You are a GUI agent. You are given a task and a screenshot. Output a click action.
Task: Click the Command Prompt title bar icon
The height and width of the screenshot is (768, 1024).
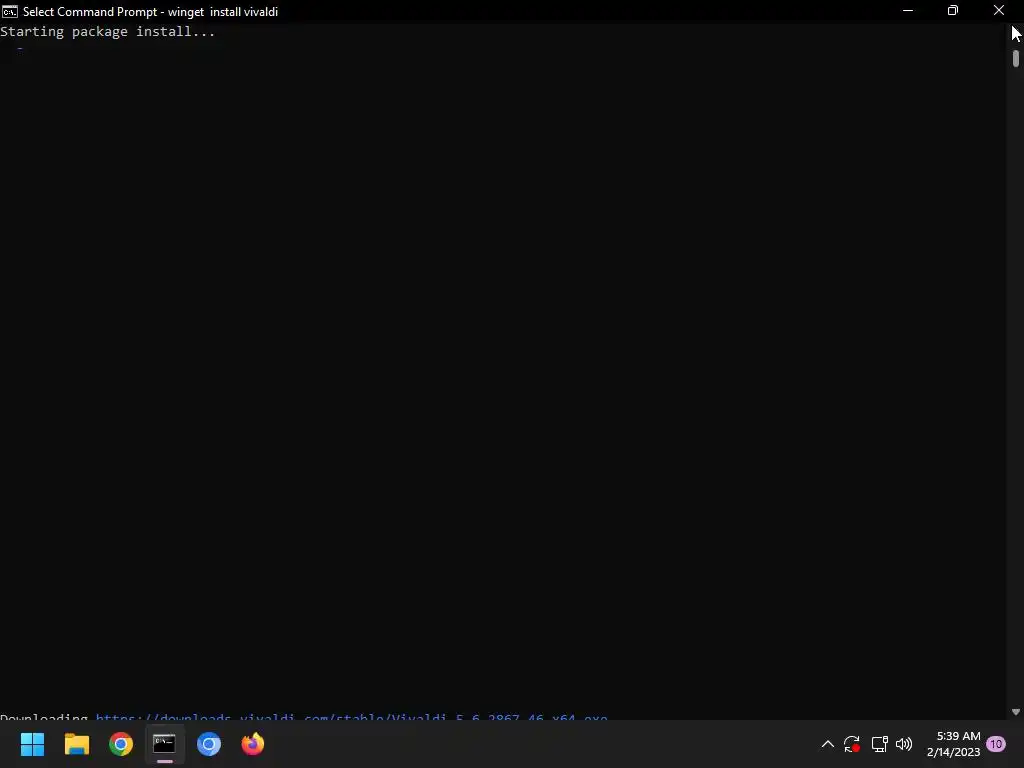[10, 11]
